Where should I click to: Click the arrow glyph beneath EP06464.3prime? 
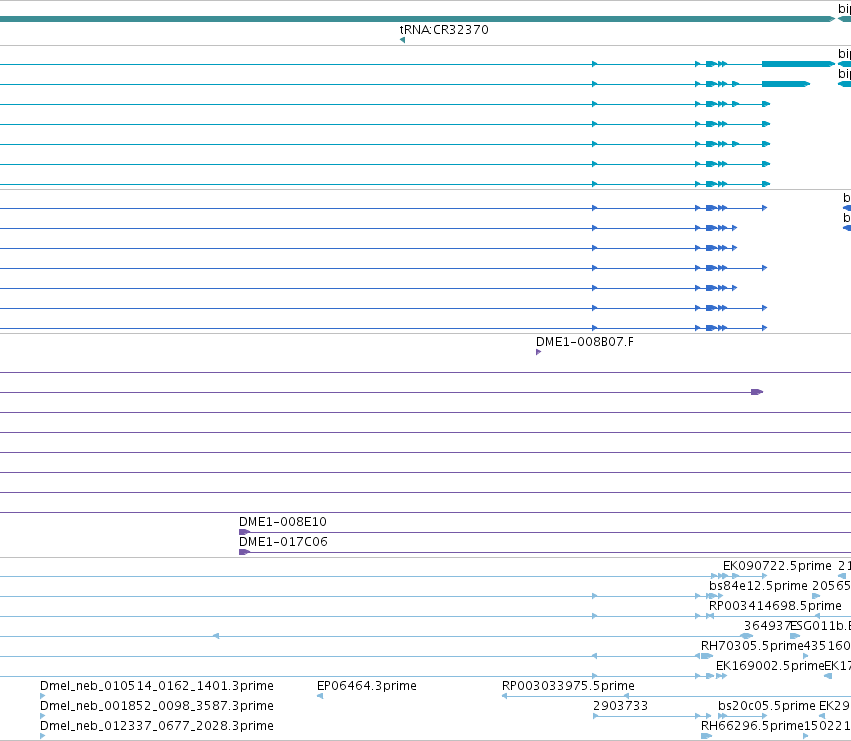click(x=320, y=696)
